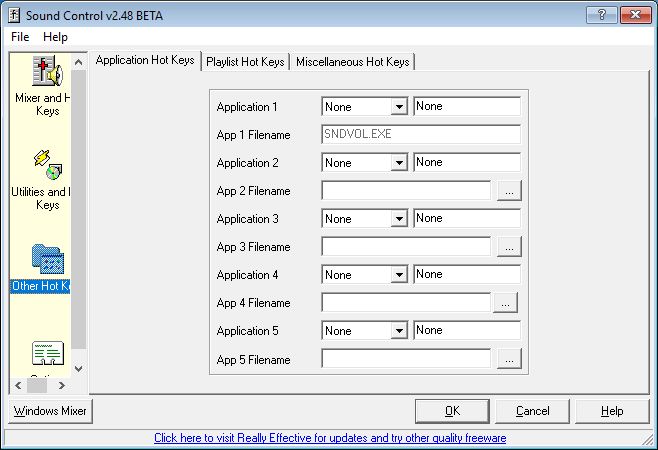Click the App 5 Filename text box

(x=406, y=358)
